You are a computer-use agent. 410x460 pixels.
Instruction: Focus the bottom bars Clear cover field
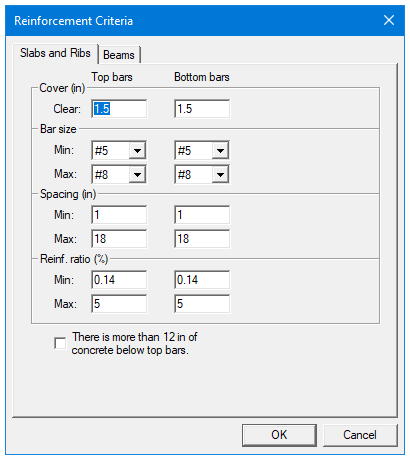(x=202, y=109)
